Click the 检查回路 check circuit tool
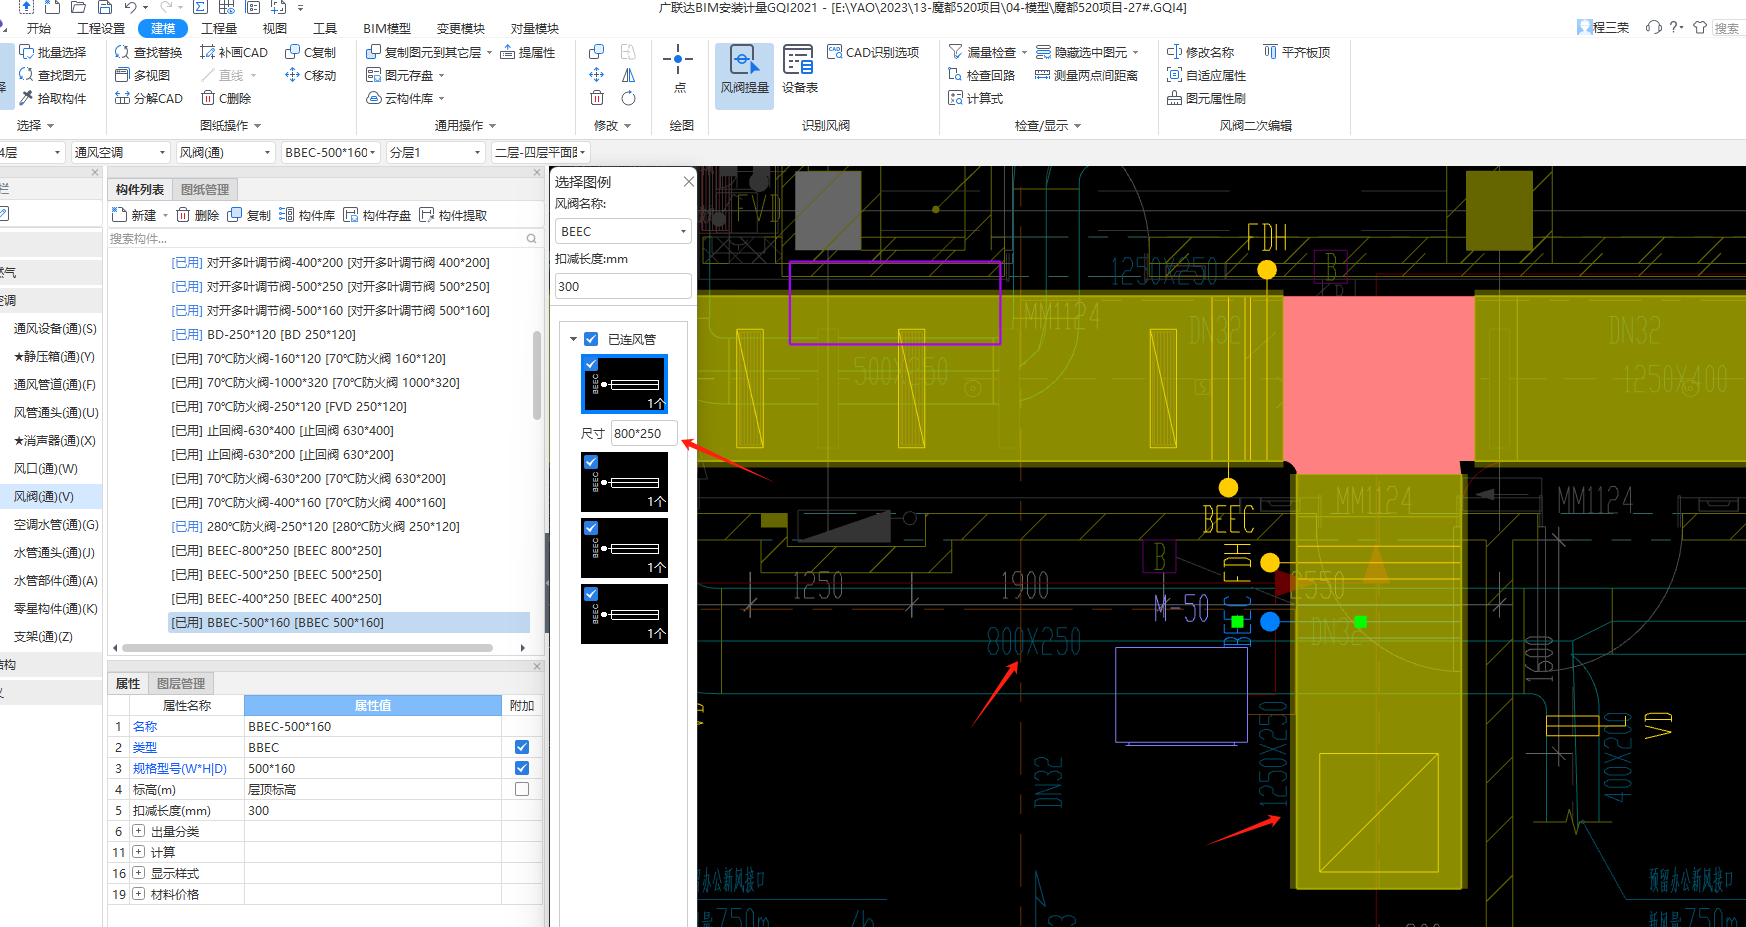The image size is (1746, 927). pos(981,75)
